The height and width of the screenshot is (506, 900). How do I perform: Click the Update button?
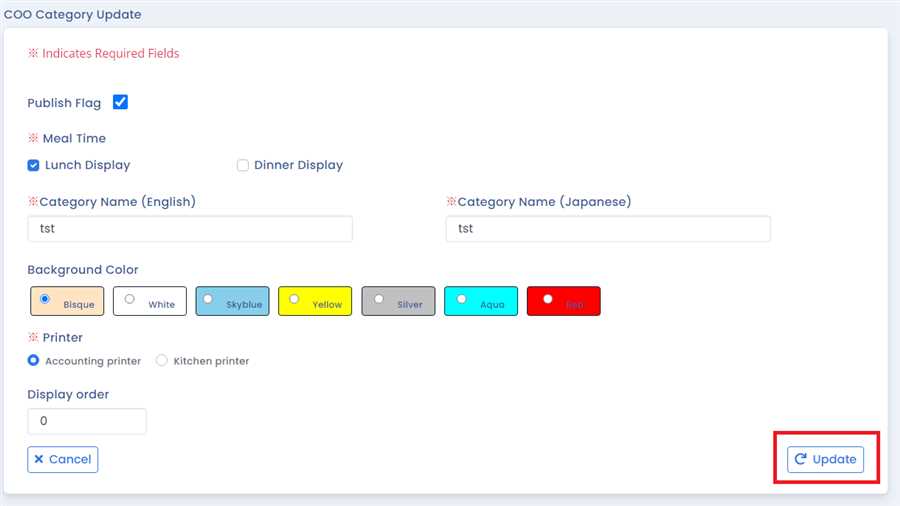[825, 459]
